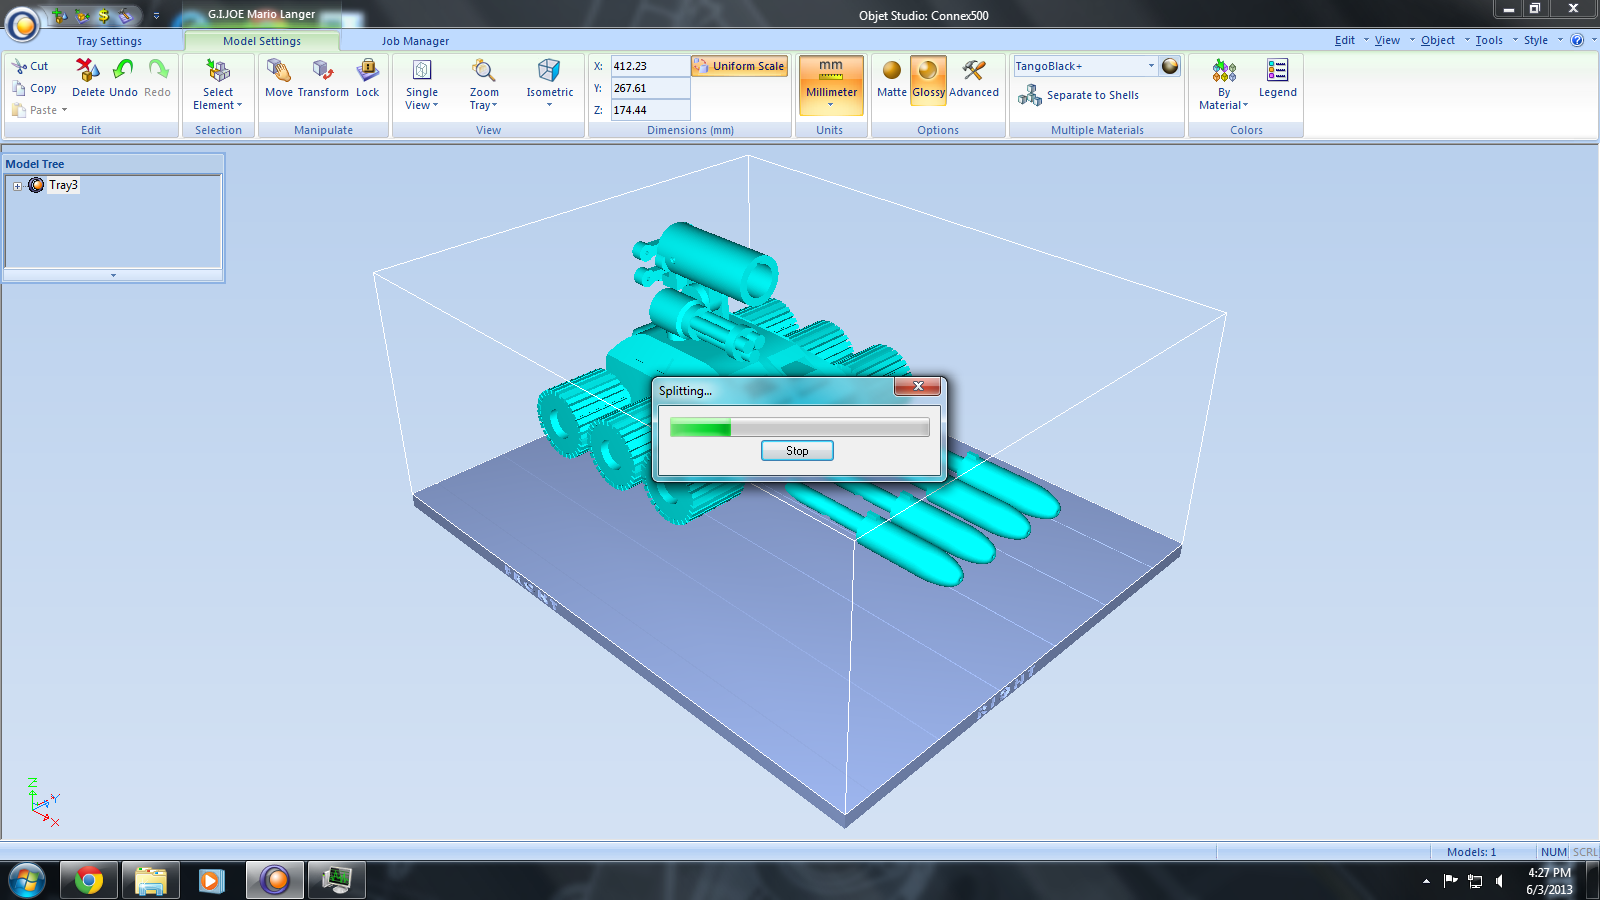Viewport: 1600px width, 900px height.
Task: Click the Splitting progress bar
Action: pyautogui.click(x=800, y=428)
